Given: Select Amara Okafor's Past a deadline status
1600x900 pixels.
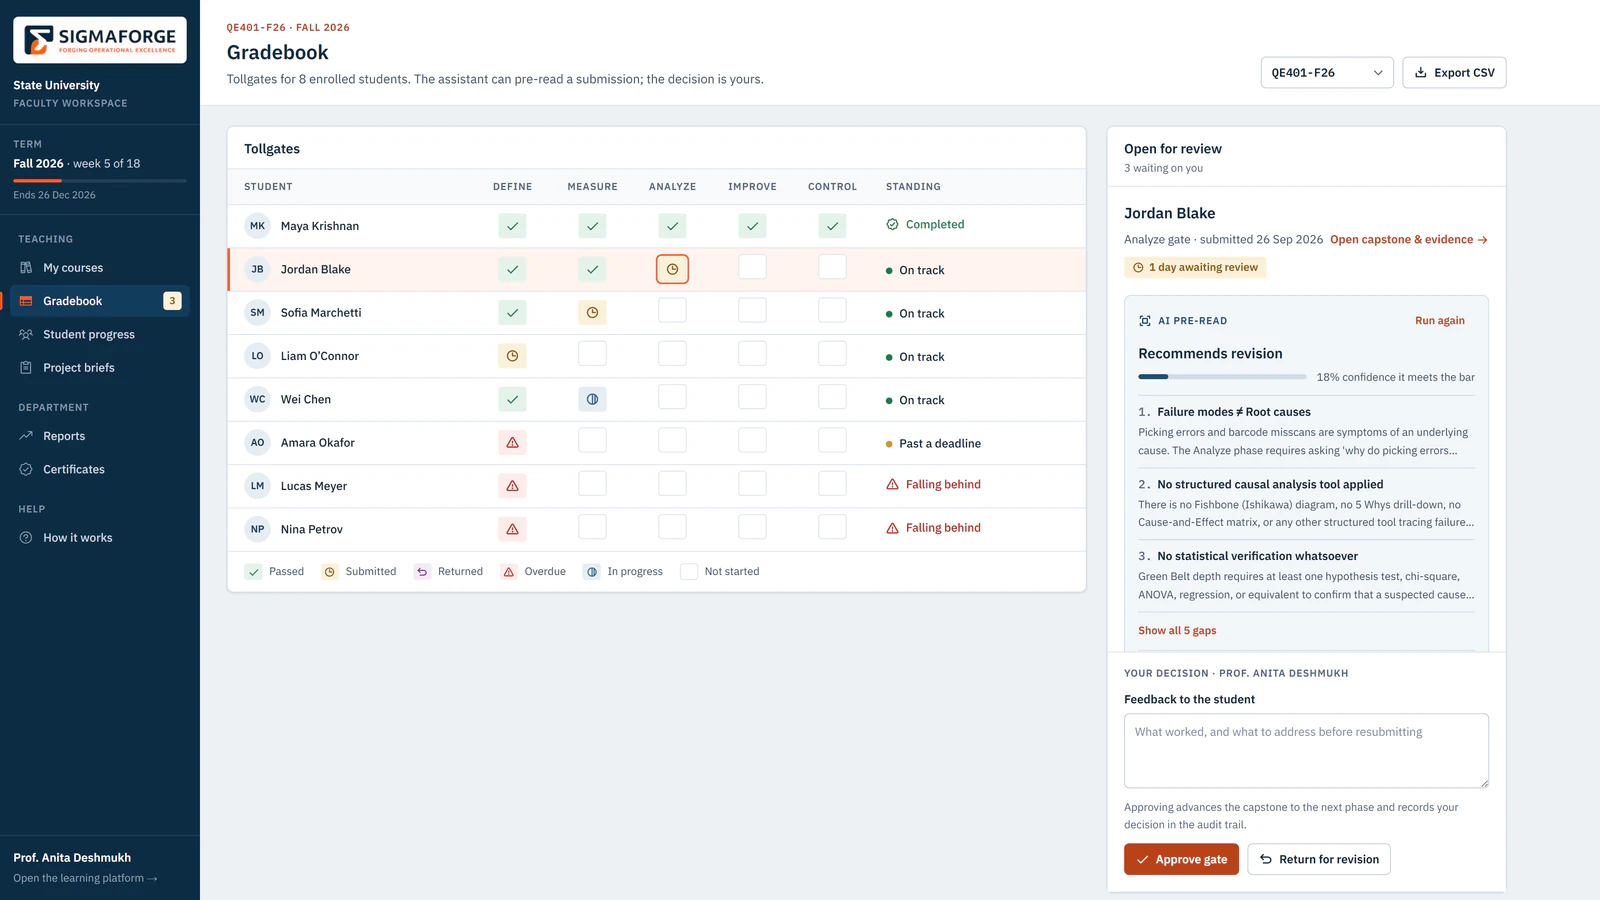Looking at the screenshot, I should 933,444.
